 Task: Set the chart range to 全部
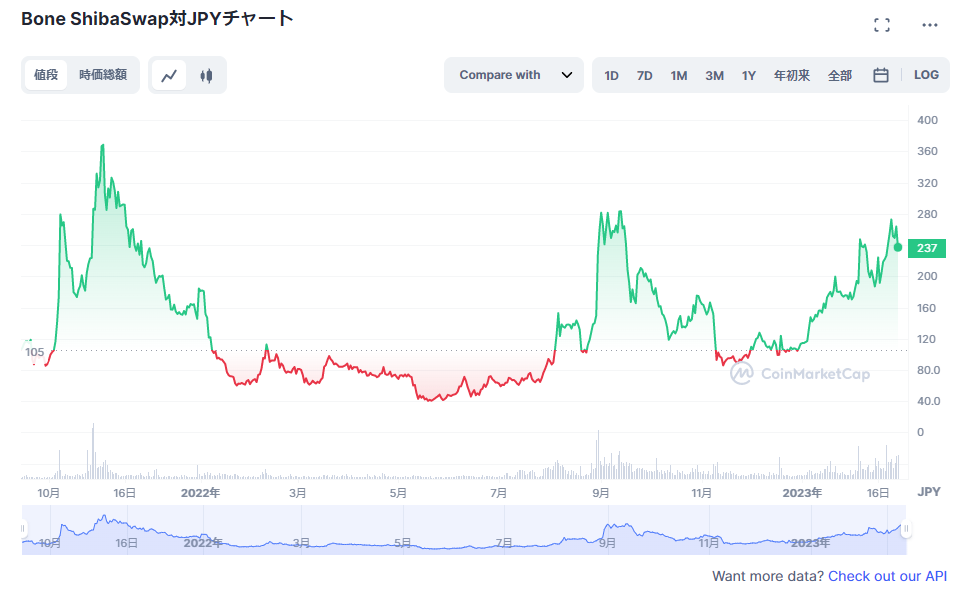(x=840, y=75)
